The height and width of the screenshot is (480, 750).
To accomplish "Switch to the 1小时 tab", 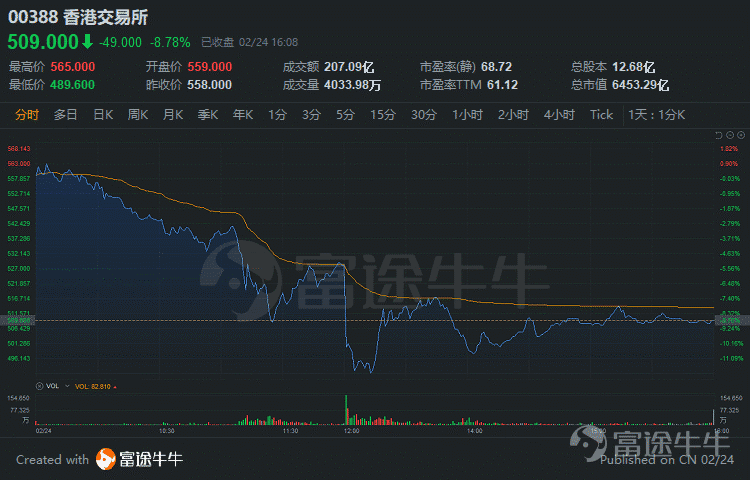I will pos(468,115).
